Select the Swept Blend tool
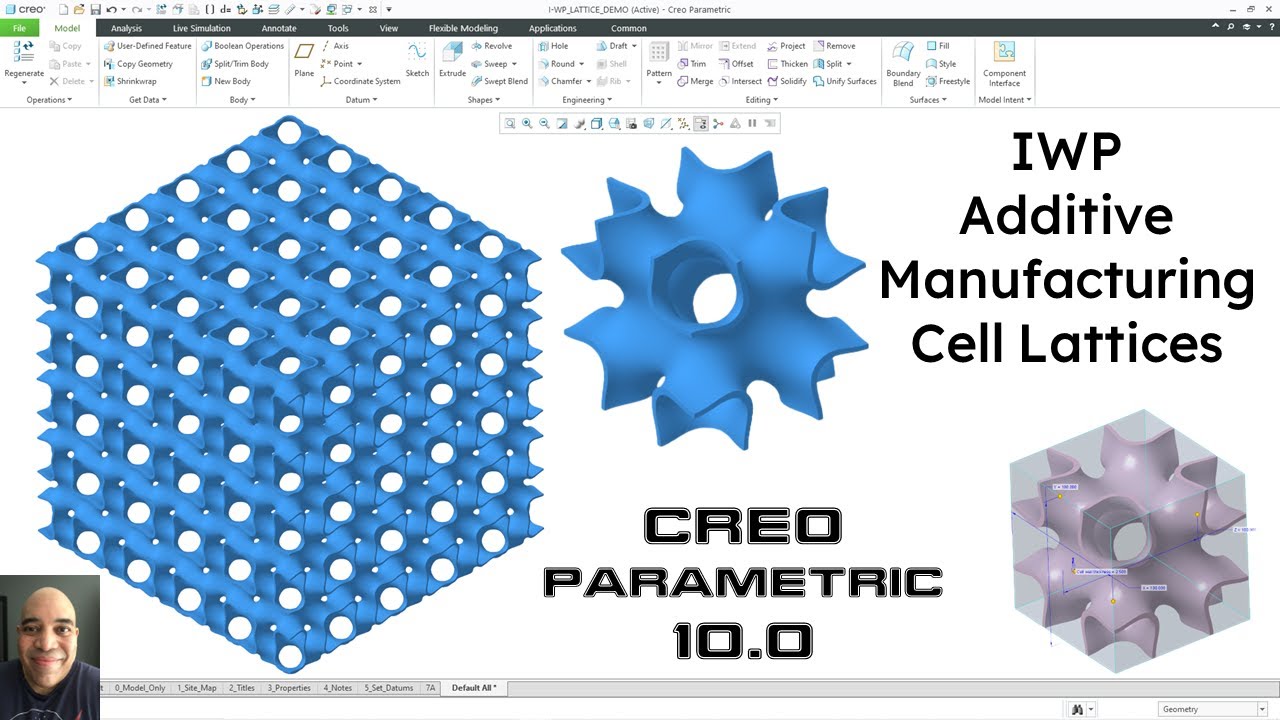Viewport: 1280px width, 720px height. 499,82
